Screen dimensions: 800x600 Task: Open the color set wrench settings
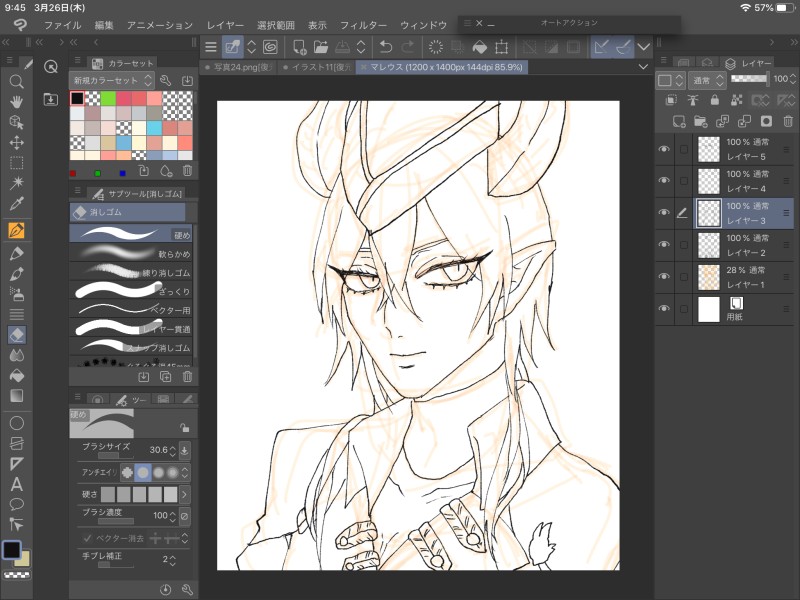[165, 80]
